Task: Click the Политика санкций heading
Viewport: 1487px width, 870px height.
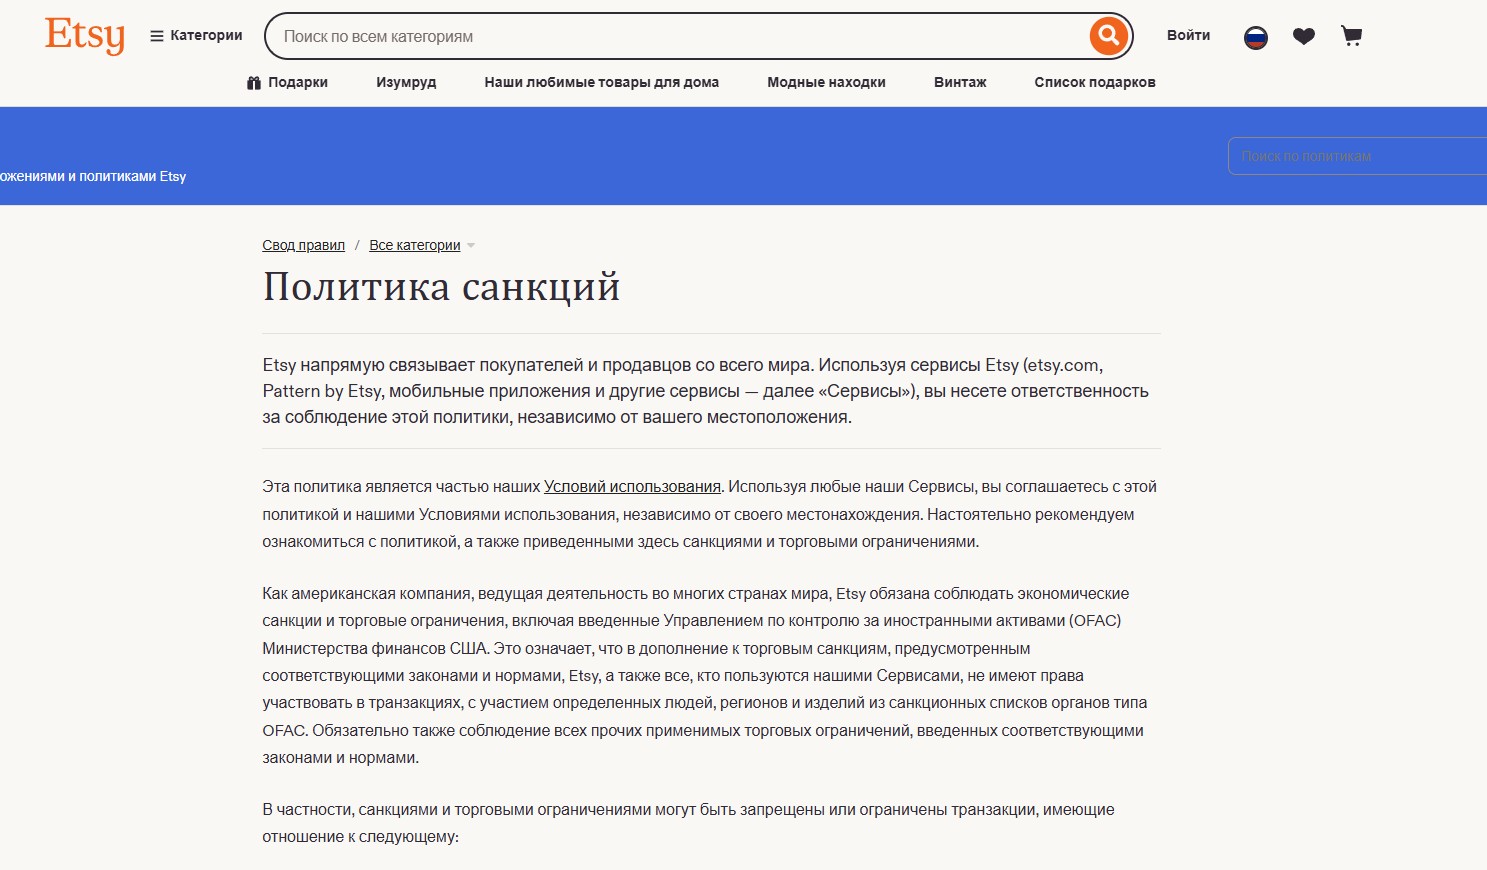Action: click(441, 287)
